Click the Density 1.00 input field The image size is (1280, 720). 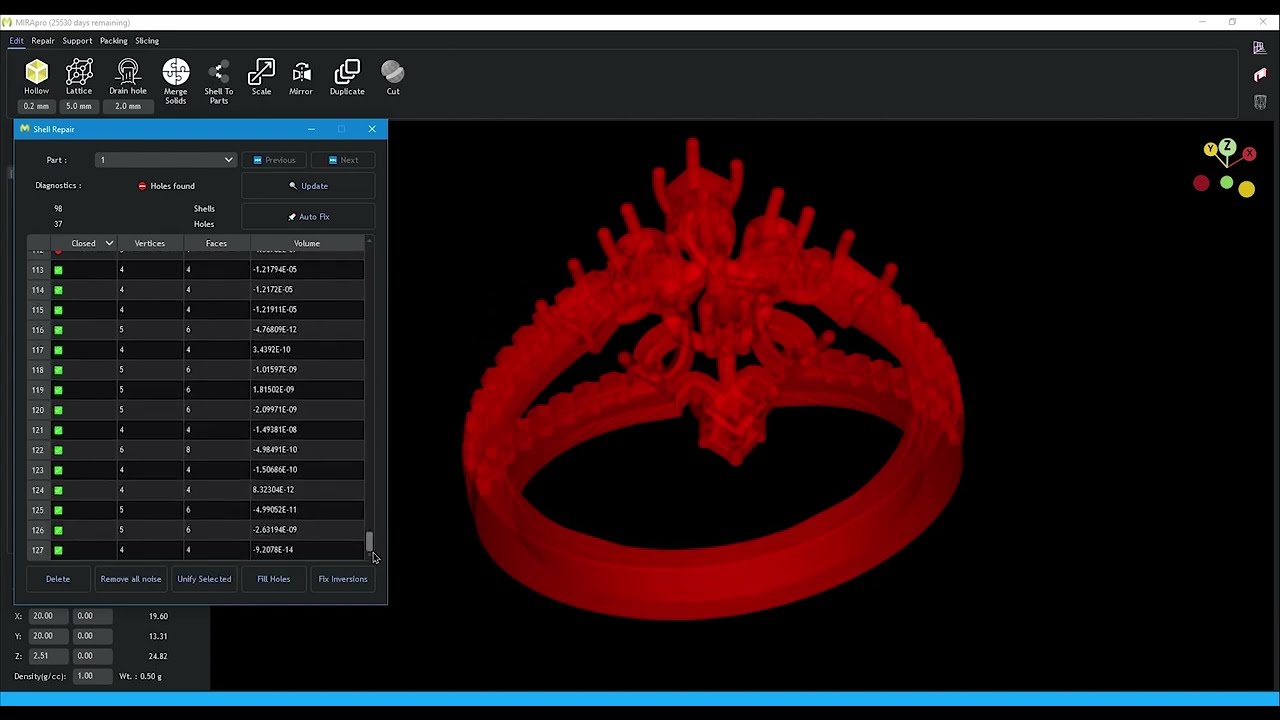pos(91,676)
